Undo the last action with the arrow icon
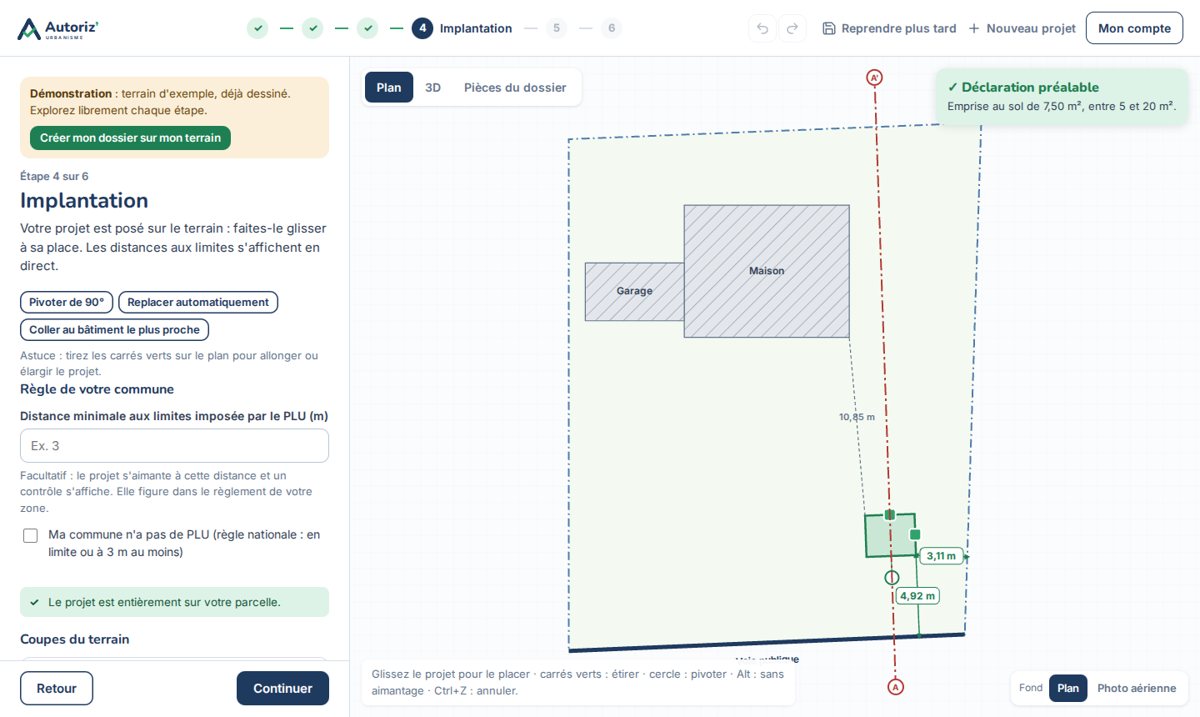 [x=763, y=28]
